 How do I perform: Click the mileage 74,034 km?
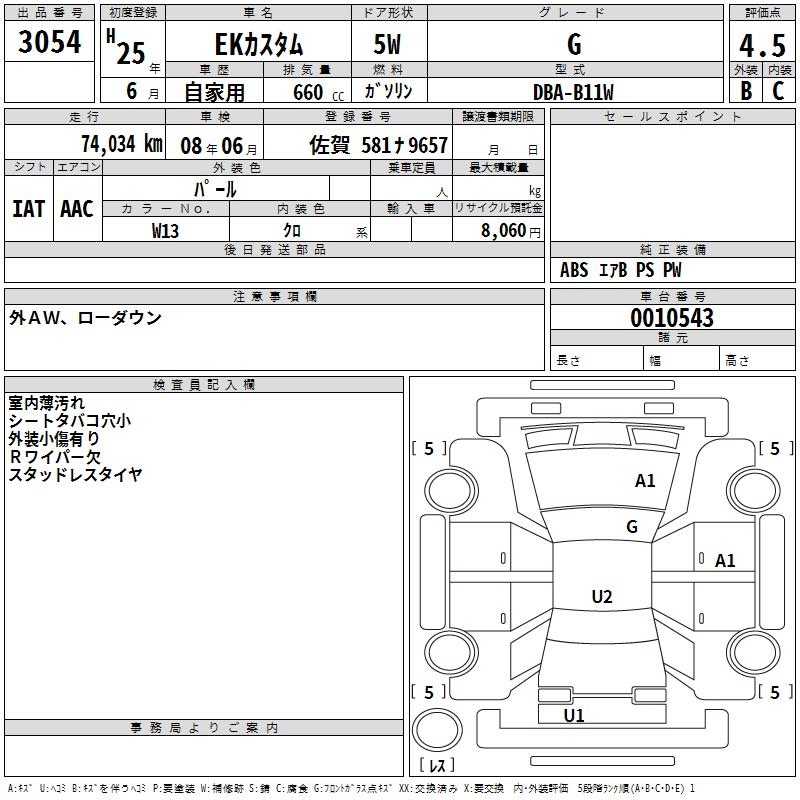coord(122,143)
